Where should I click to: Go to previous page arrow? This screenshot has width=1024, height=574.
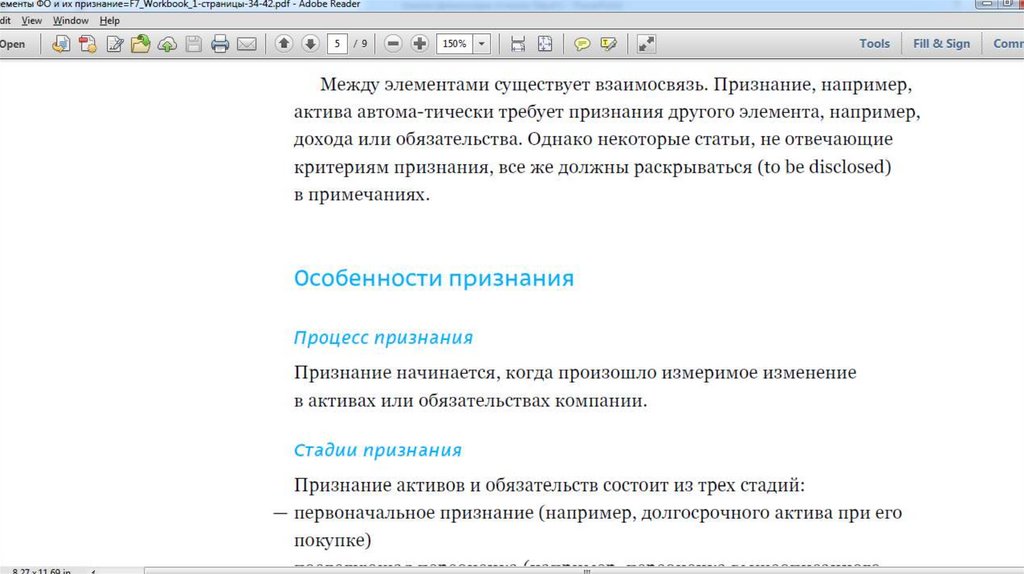tap(284, 44)
